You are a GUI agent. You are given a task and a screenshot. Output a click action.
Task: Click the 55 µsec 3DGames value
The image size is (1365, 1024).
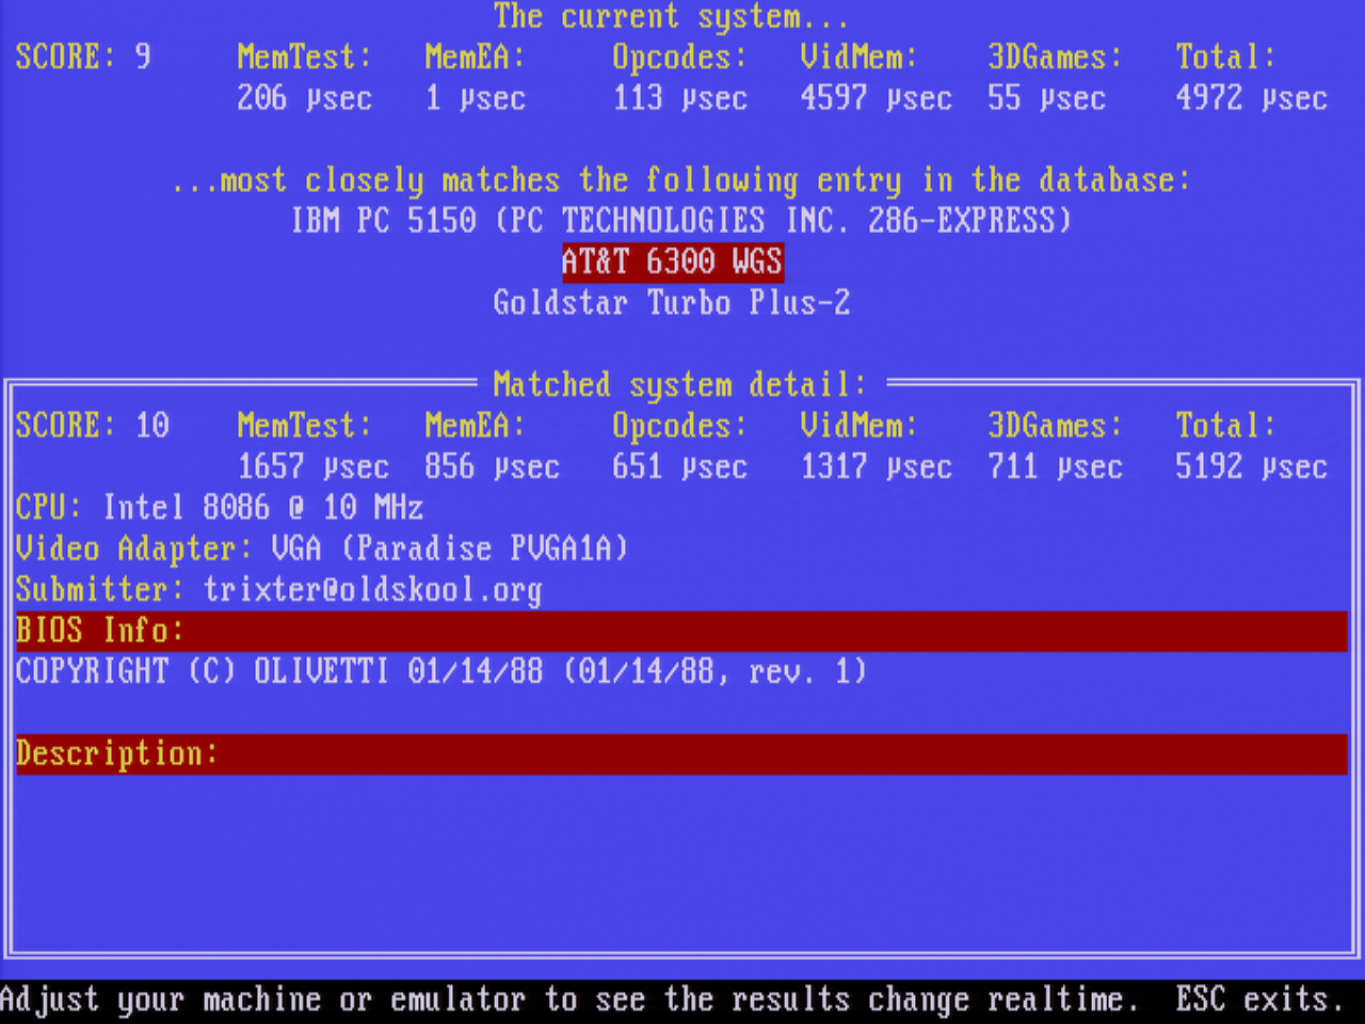[x=1046, y=98]
